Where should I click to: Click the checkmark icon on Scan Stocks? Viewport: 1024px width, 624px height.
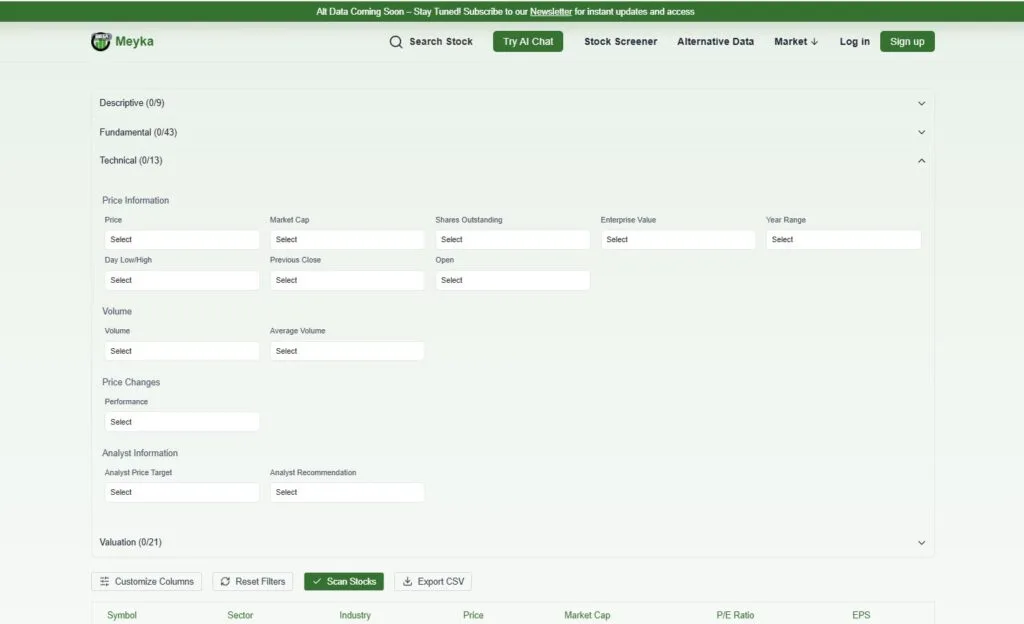pyautogui.click(x=317, y=581)
